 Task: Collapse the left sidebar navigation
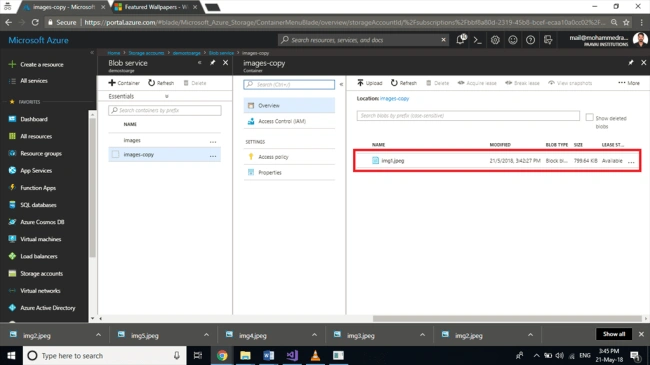pyautogui.click(x=92, y=53)
